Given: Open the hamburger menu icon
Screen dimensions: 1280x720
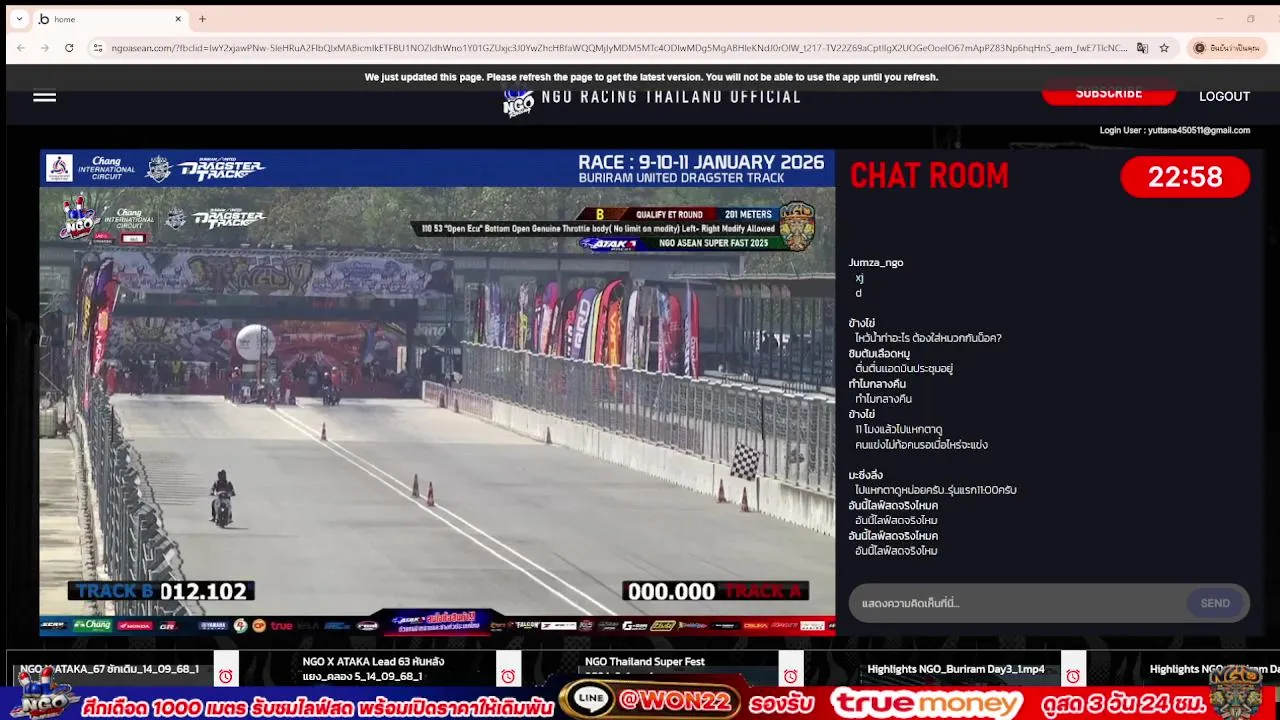Looking at the screenshot, I should 44,97.
